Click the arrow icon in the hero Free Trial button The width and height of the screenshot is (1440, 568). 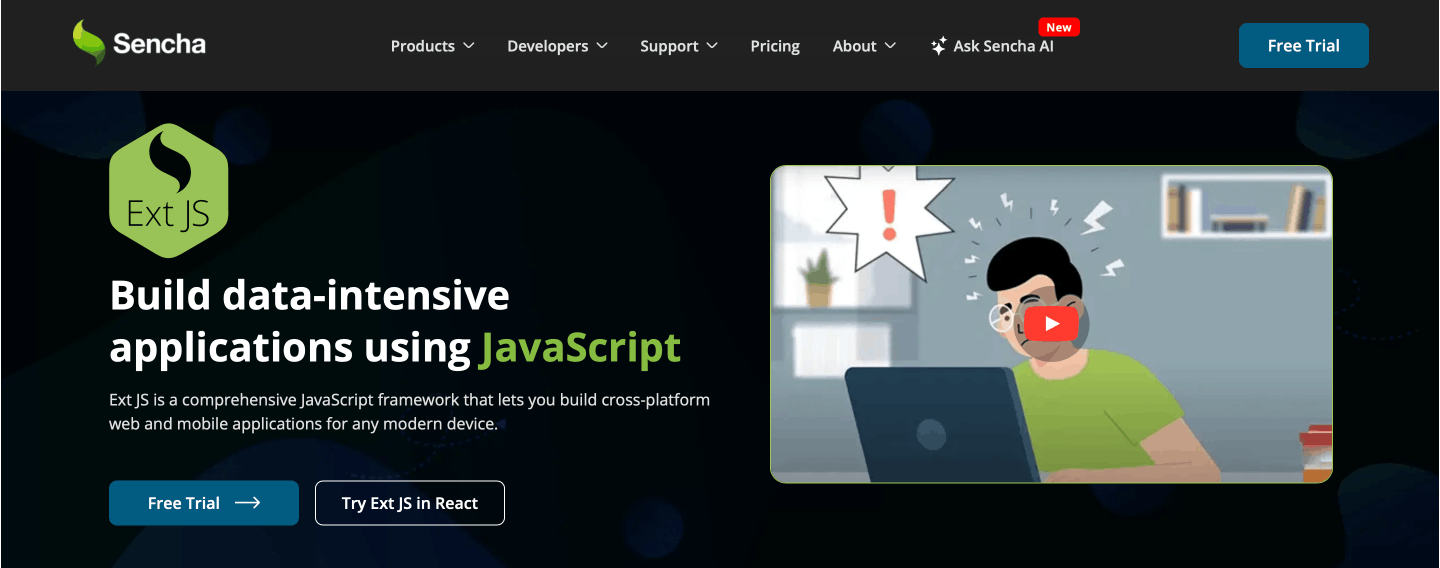point(248,503)
